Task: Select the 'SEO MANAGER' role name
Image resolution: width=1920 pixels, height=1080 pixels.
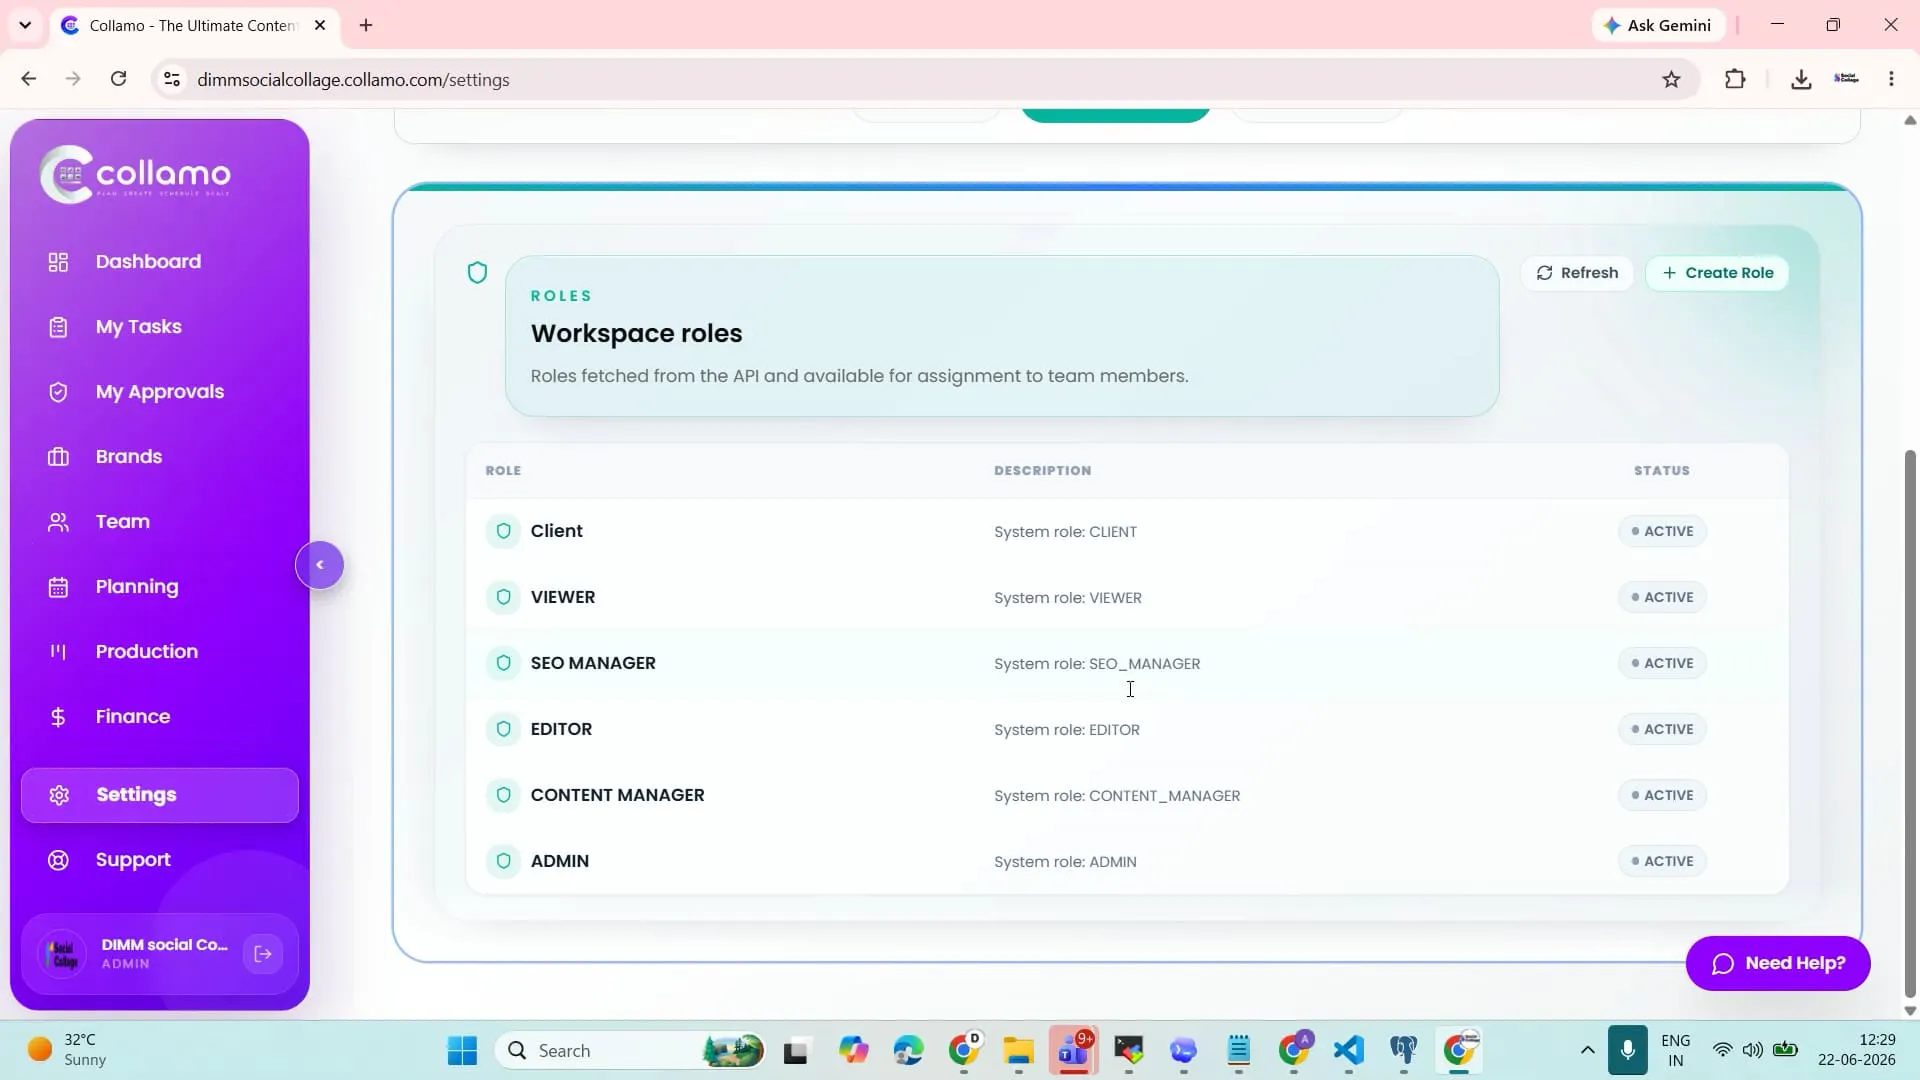Action: point(593,663)
